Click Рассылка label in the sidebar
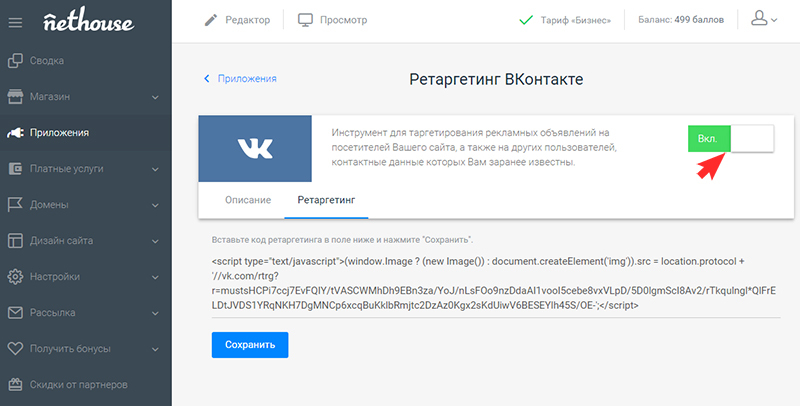Viewport: 800px width, 406px height. coord(53,313)
